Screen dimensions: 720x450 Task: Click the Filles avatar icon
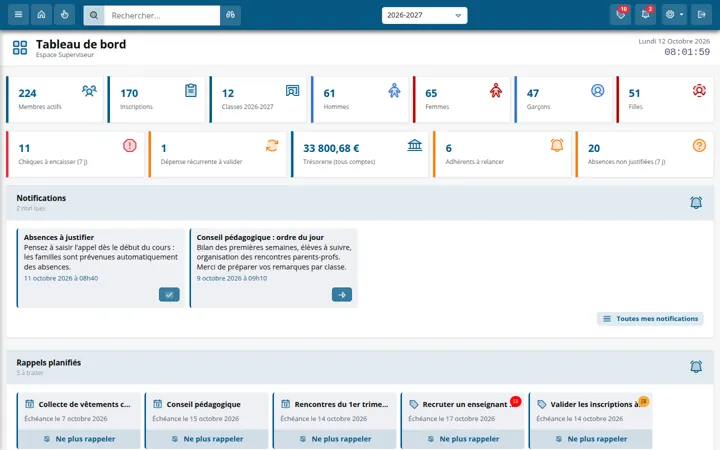coord(699,90)
